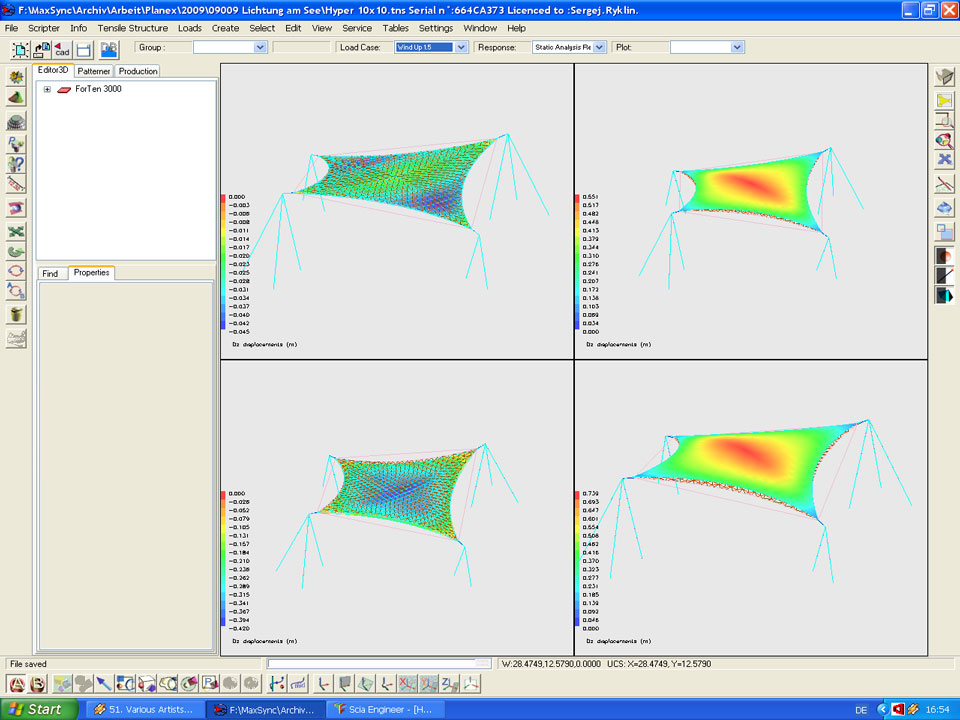
Task: Click the CAD import icon in toolbar
Action: (62, 48)
